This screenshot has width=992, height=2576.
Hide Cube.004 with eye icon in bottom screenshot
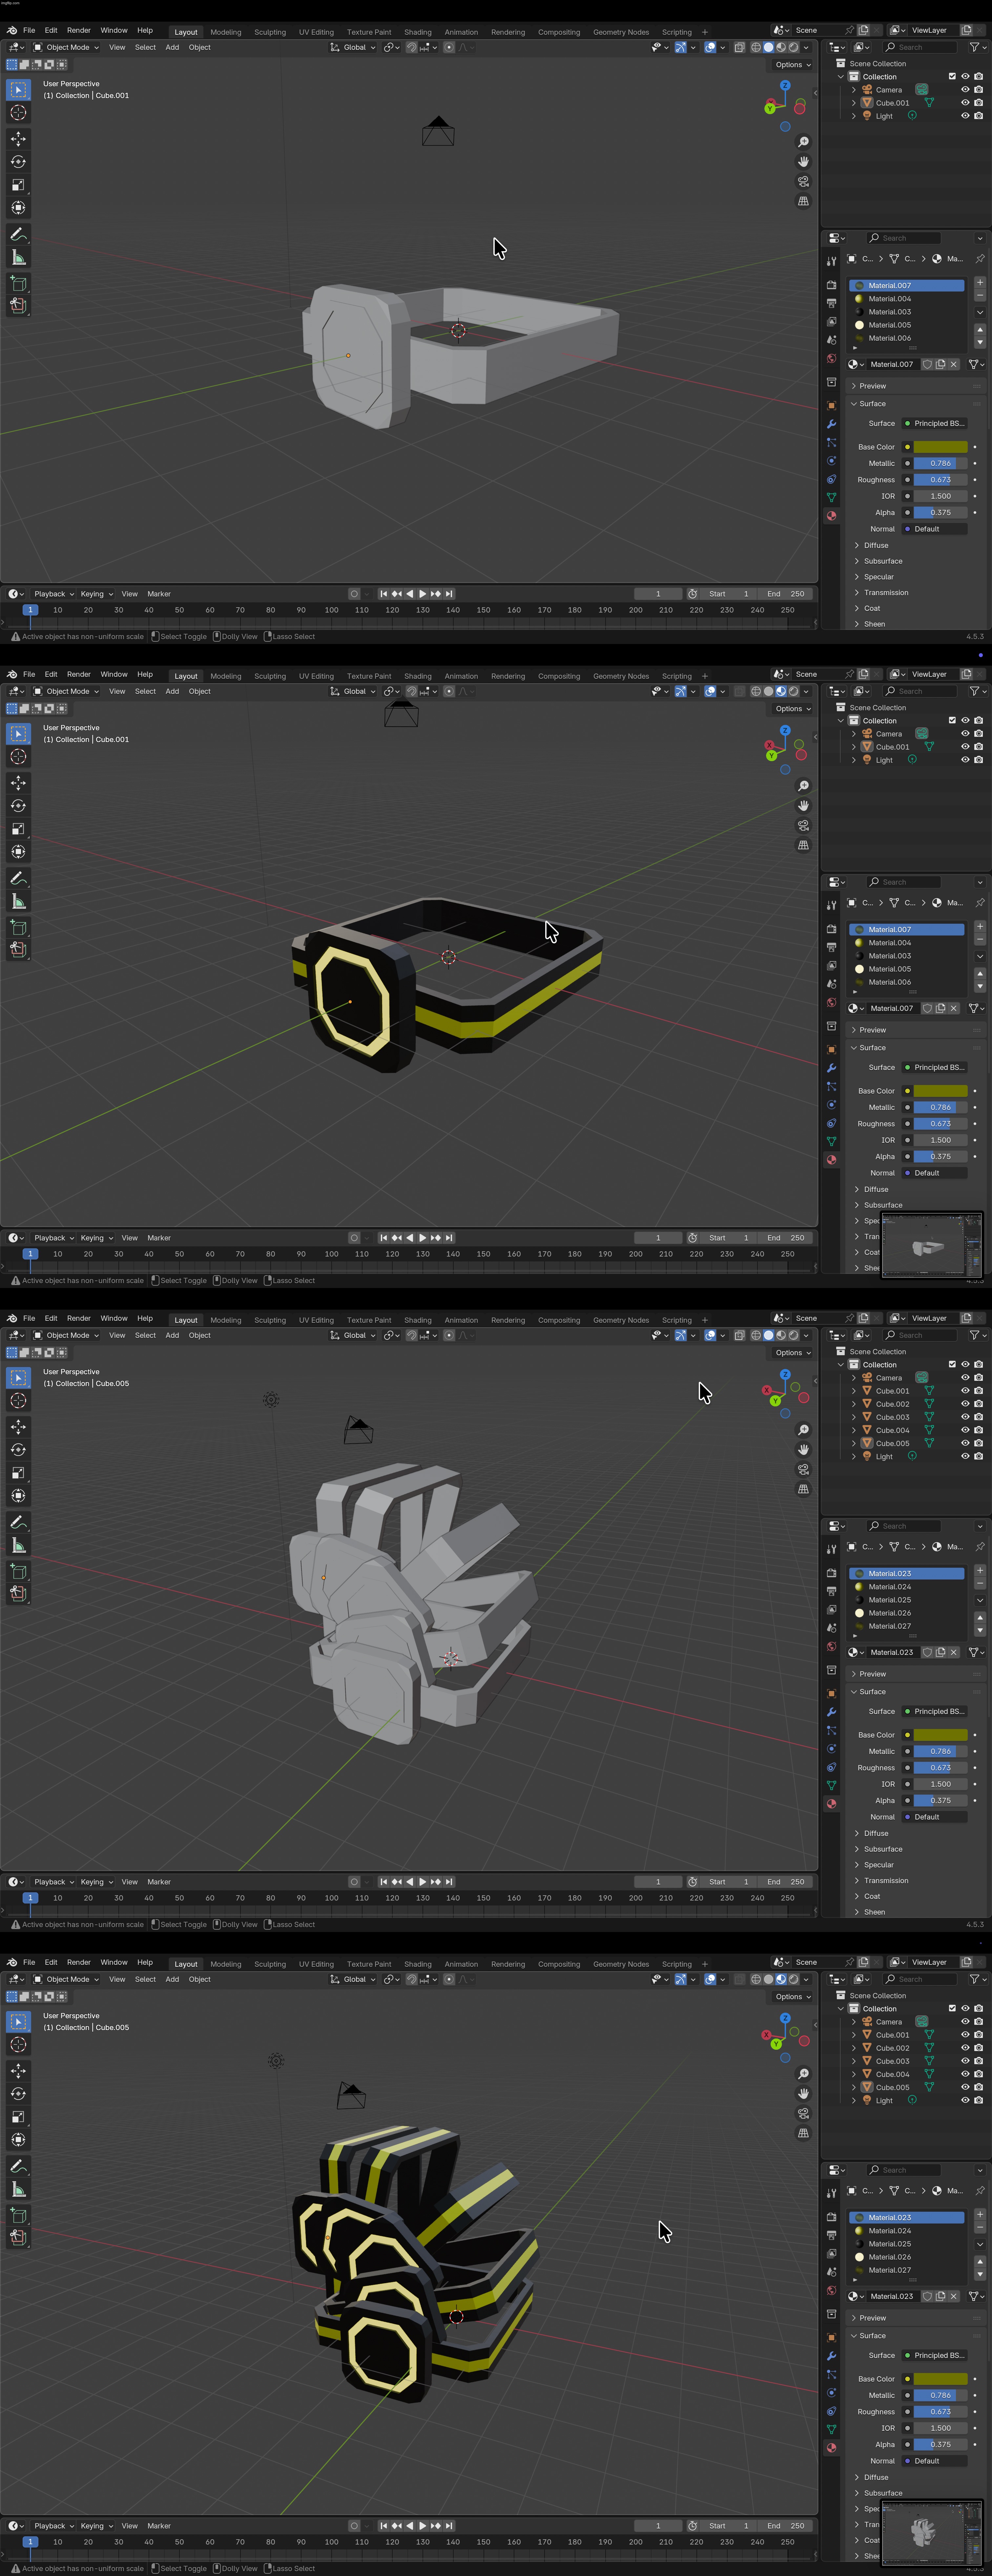tap(965, 2074)
